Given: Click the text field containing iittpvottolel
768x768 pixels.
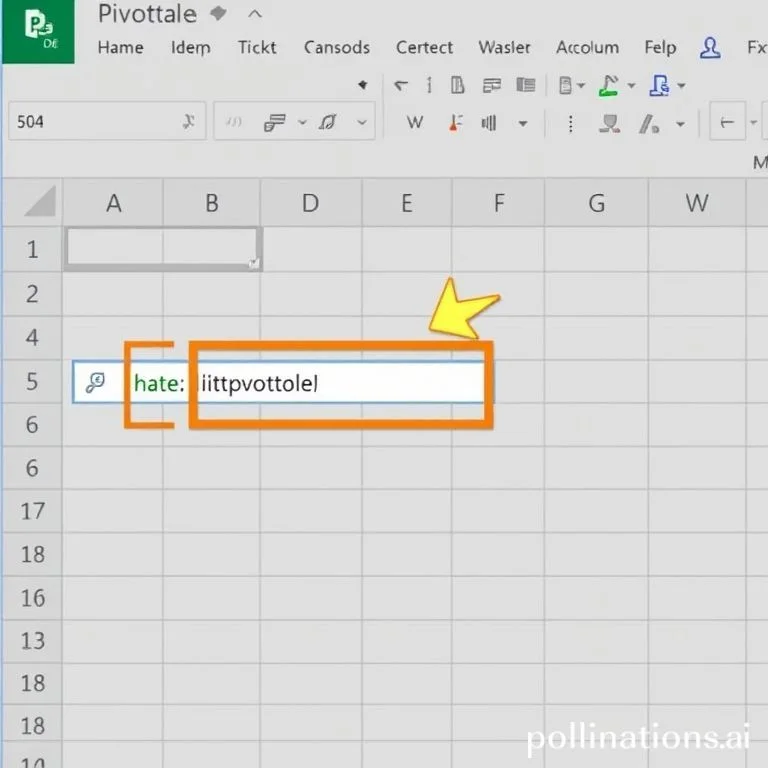Looking at the screenshot, I should coord(341,383).
